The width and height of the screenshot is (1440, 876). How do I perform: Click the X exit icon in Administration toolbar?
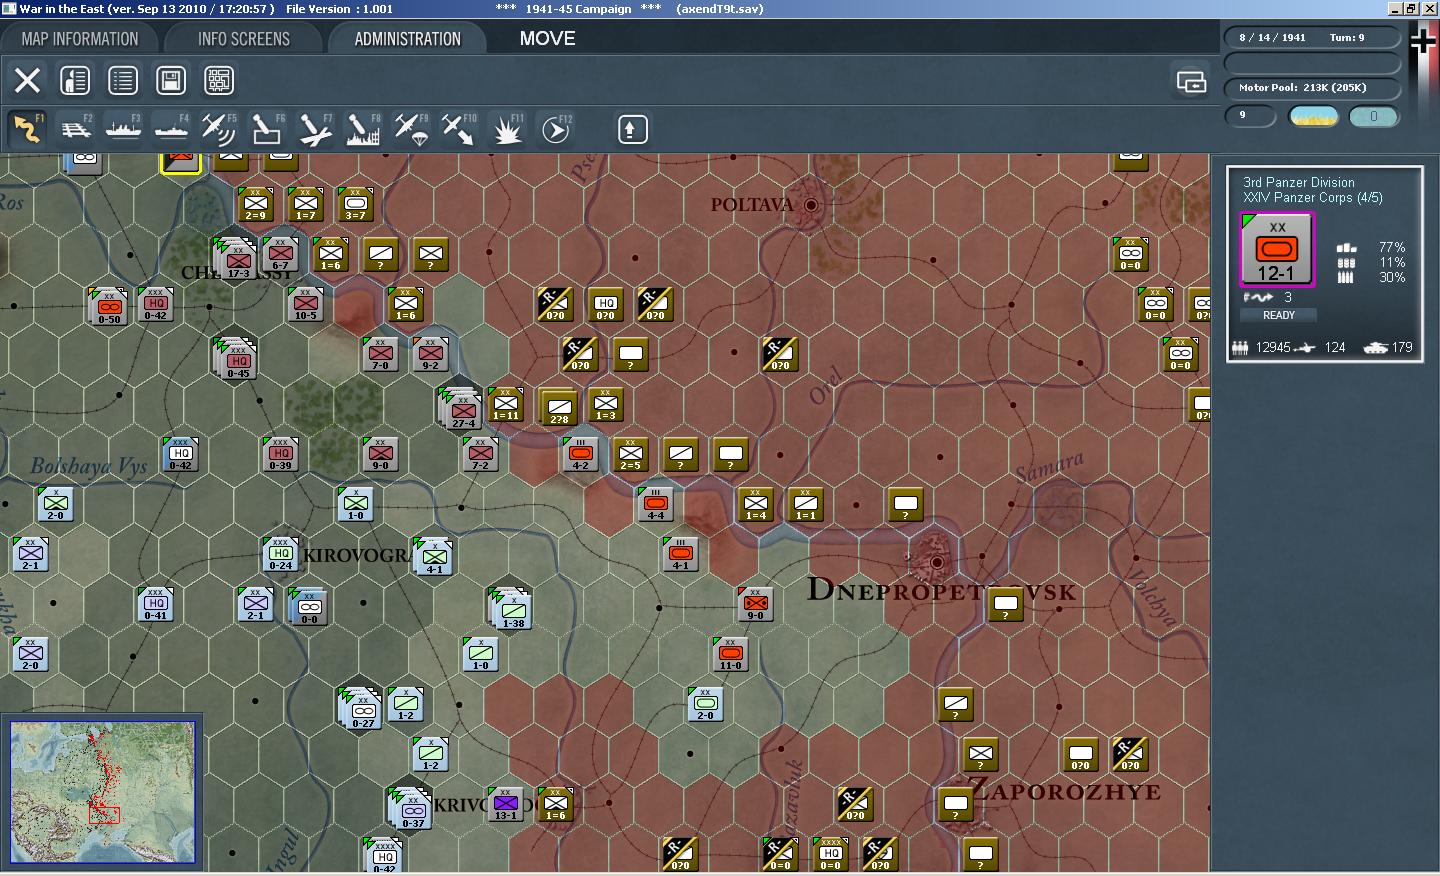27,80
